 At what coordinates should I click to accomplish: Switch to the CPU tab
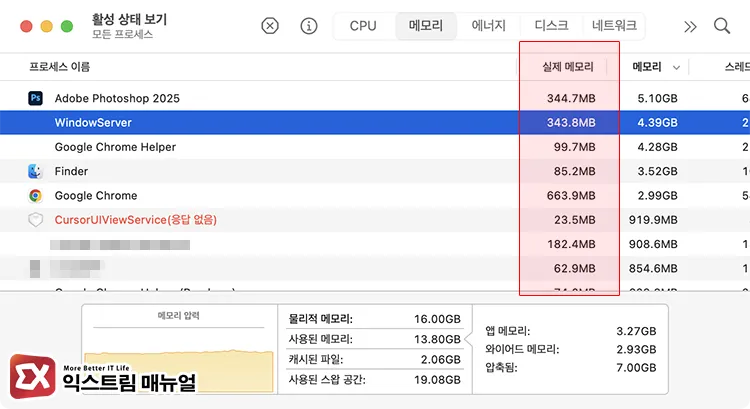click(x=363, y=26)
